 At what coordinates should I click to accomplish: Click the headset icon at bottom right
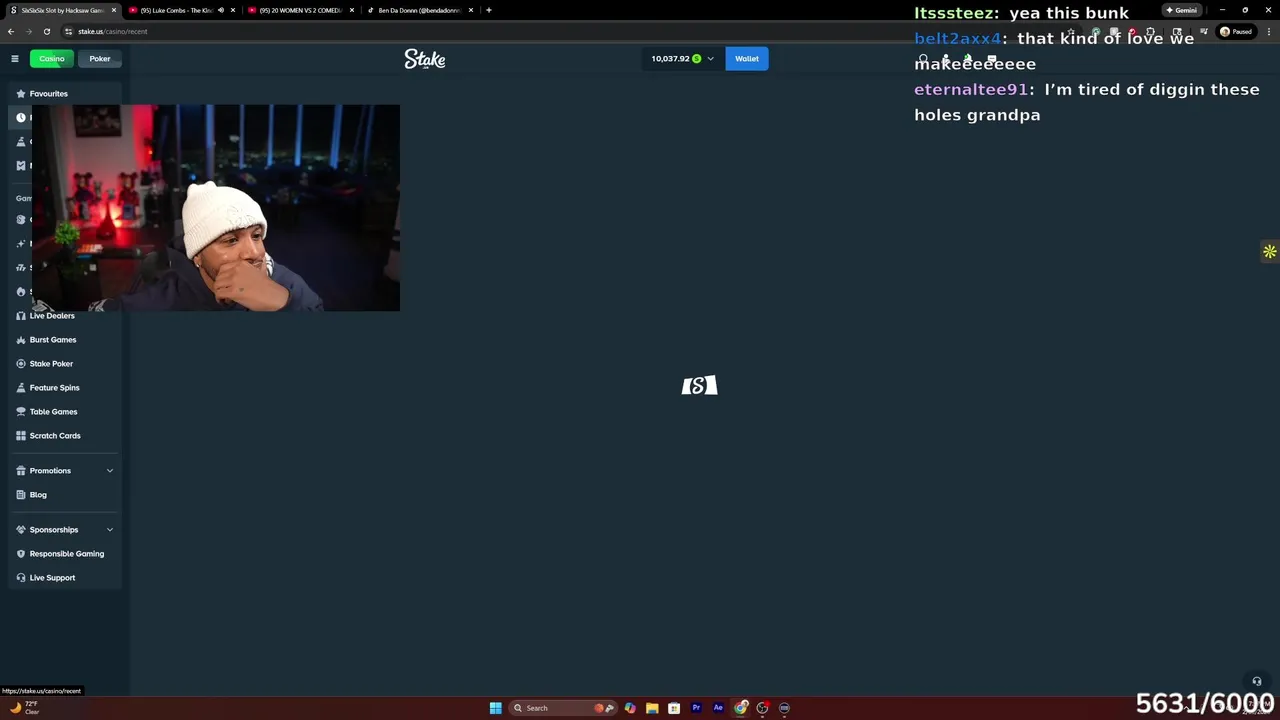point(1257,682)
